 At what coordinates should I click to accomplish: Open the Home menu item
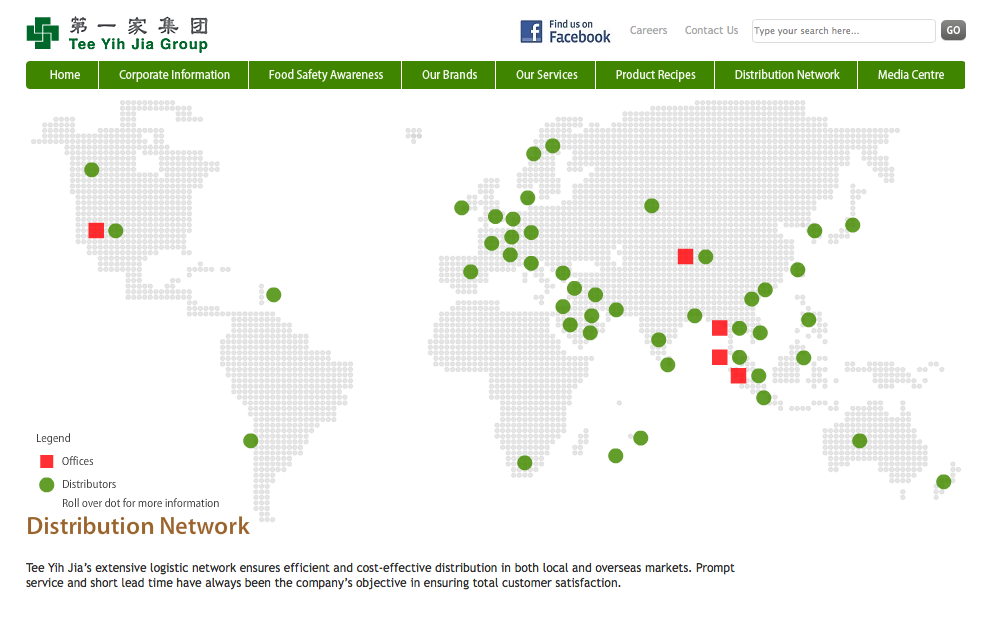pos(65,75)
